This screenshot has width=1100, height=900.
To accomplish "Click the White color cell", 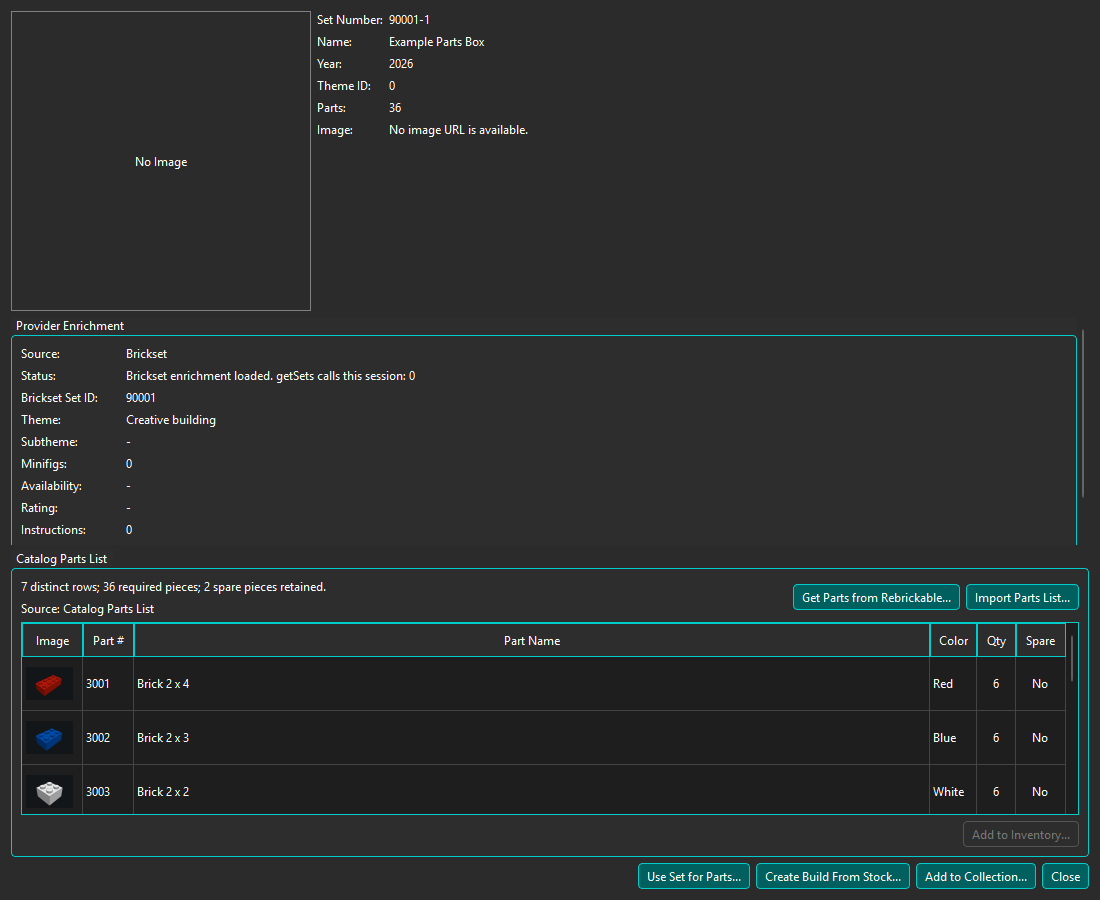I will [953, 790].
